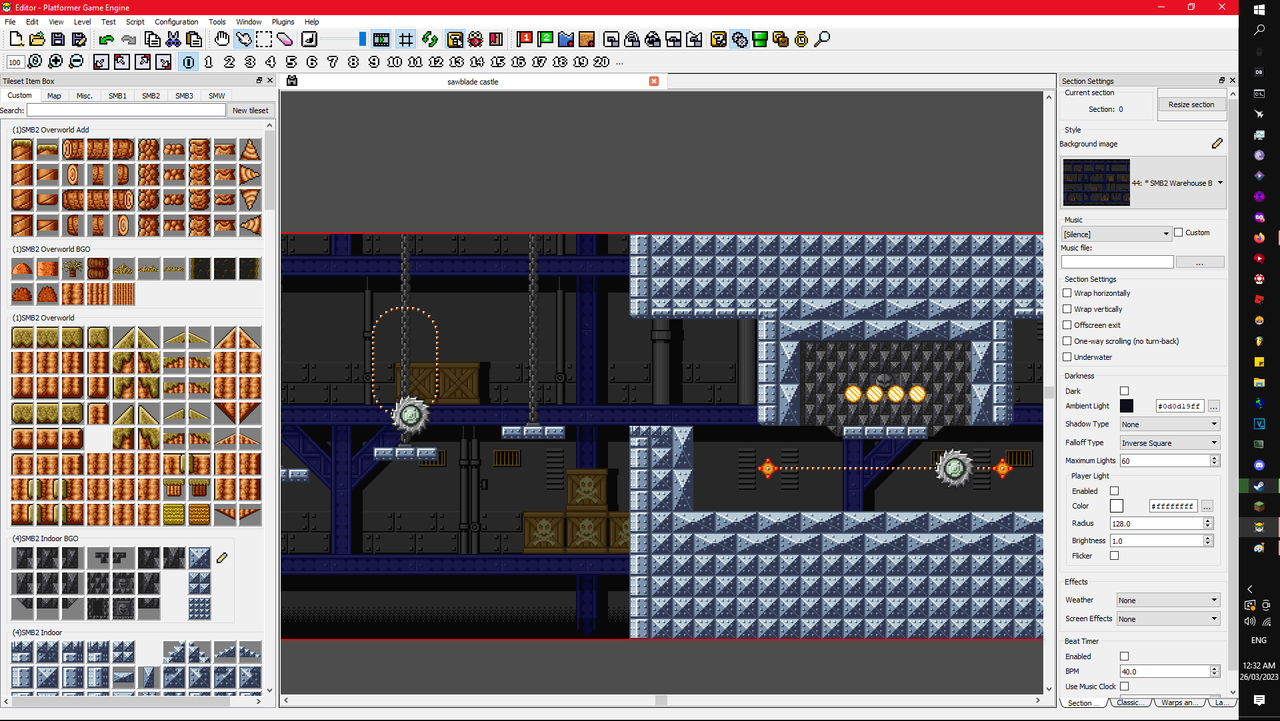Activate the rectangular selection tool
Image resolution: width=1280 pixels, height=721 pixels.
coord(262,39)
